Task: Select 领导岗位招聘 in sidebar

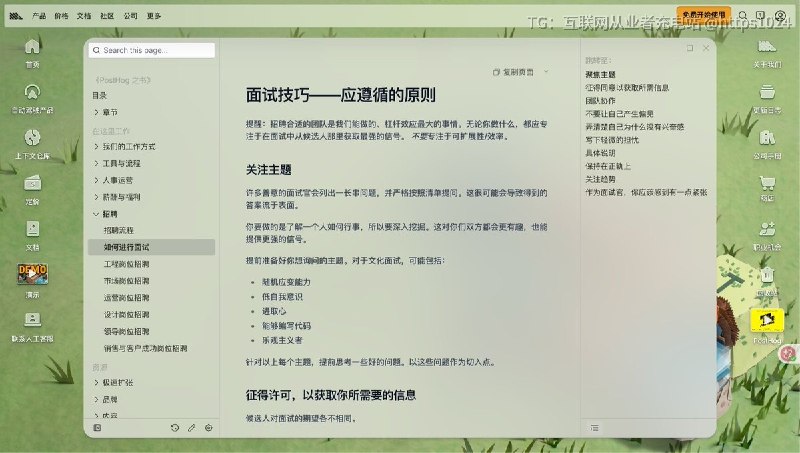Action: pos(127,332)
